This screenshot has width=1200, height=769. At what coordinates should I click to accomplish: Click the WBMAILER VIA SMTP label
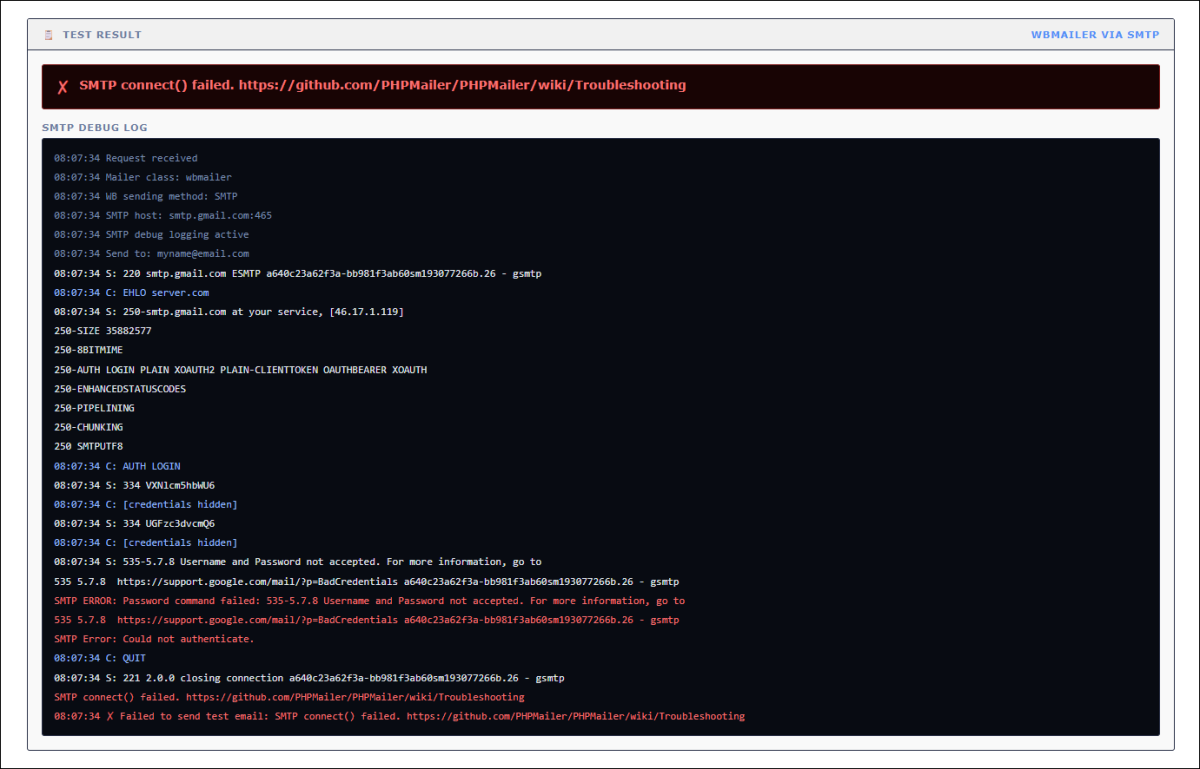(1095, 35)
